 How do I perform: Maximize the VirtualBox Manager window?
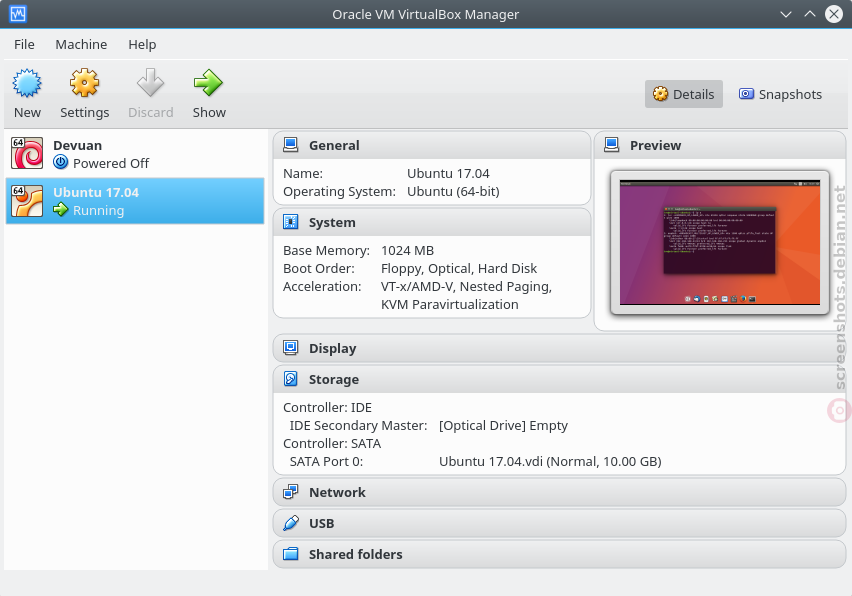coord(810,14)
